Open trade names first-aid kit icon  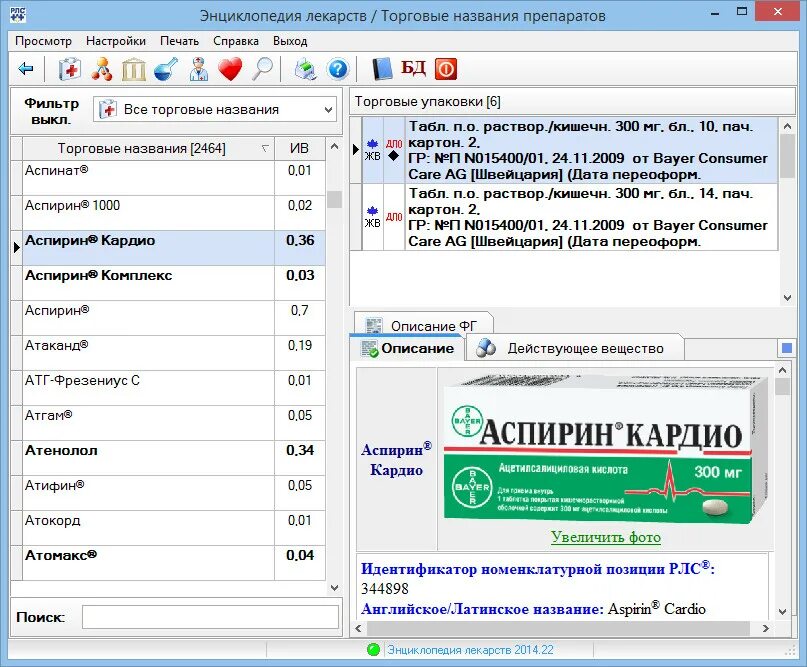coord(69,68)
